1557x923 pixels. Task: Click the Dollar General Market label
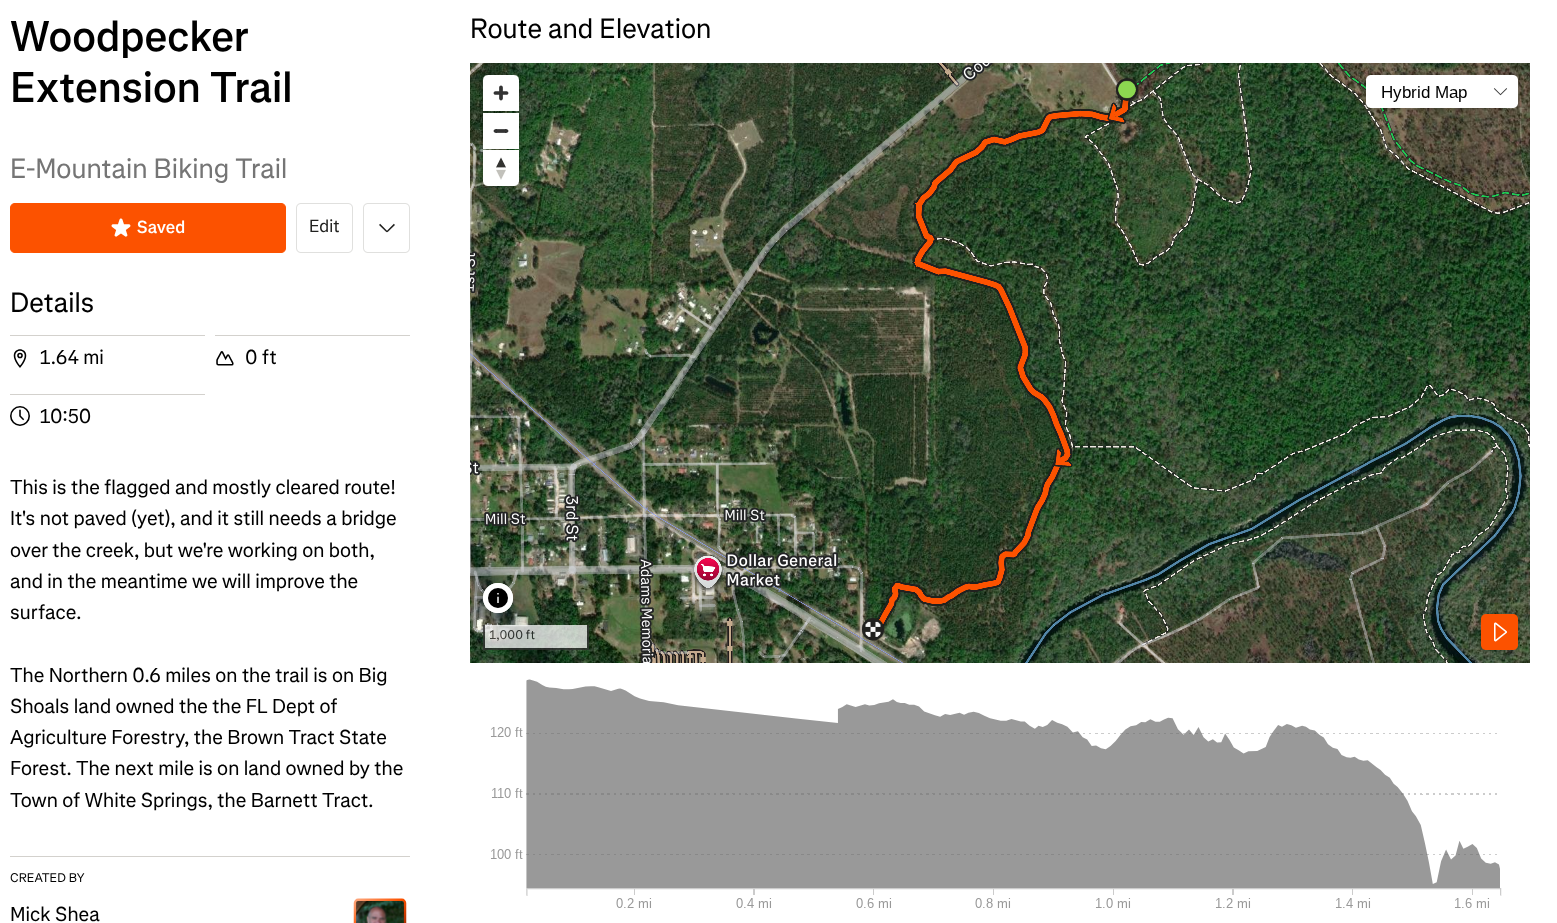pyautogui.click(x=781, y=570)
